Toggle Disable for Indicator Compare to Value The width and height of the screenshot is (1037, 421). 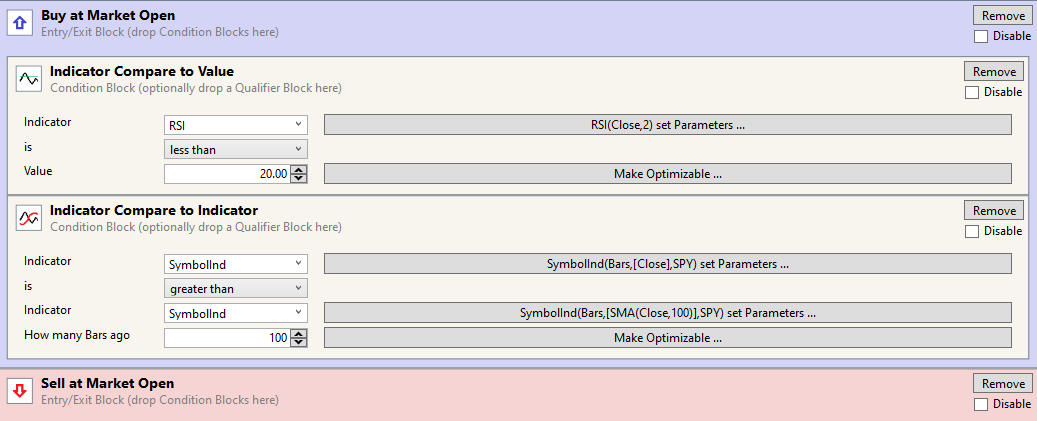(x=972, y=92)
